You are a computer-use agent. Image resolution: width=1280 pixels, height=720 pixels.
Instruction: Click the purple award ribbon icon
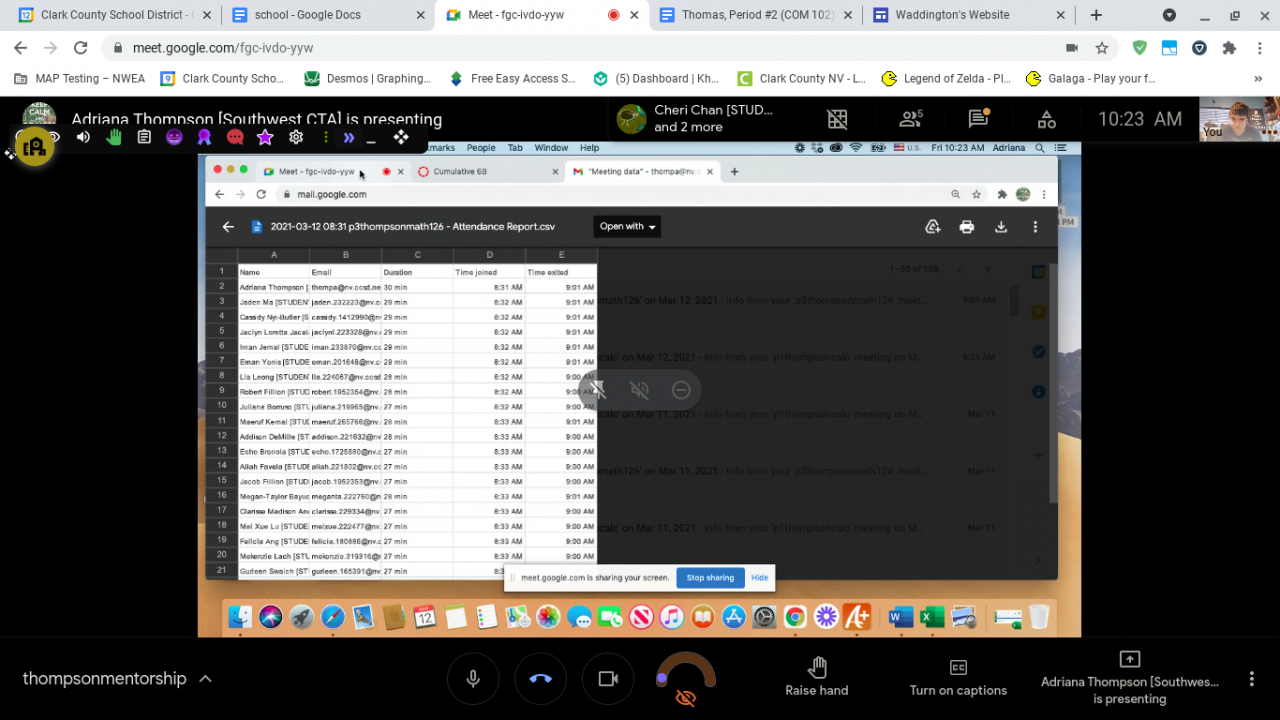[x=204, y=137]
